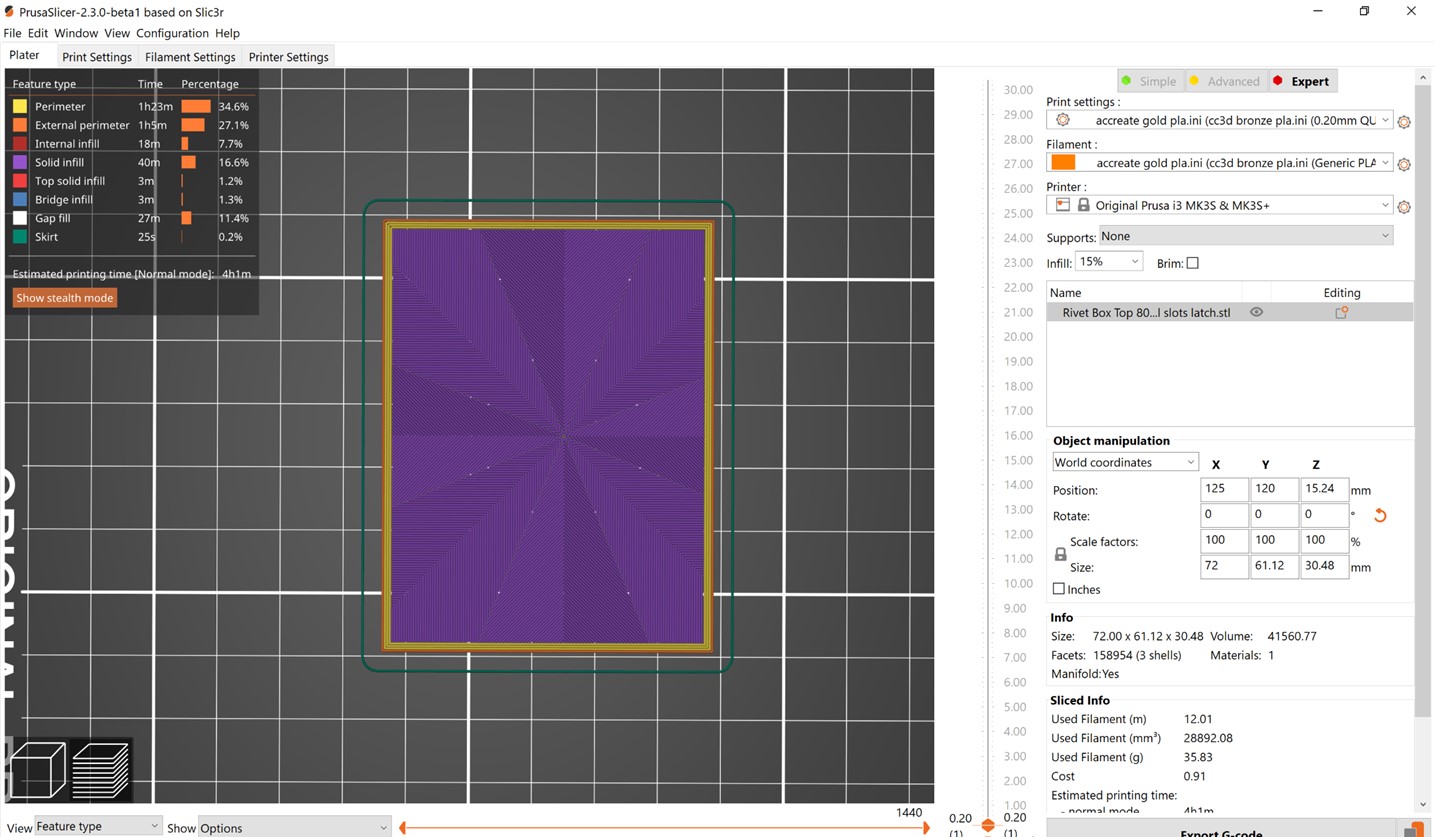Unlock uniform scaling with the padlock icon
Image resolution: width=1435 pixels, height=837 pixels.
click(x=1059, y=554)
